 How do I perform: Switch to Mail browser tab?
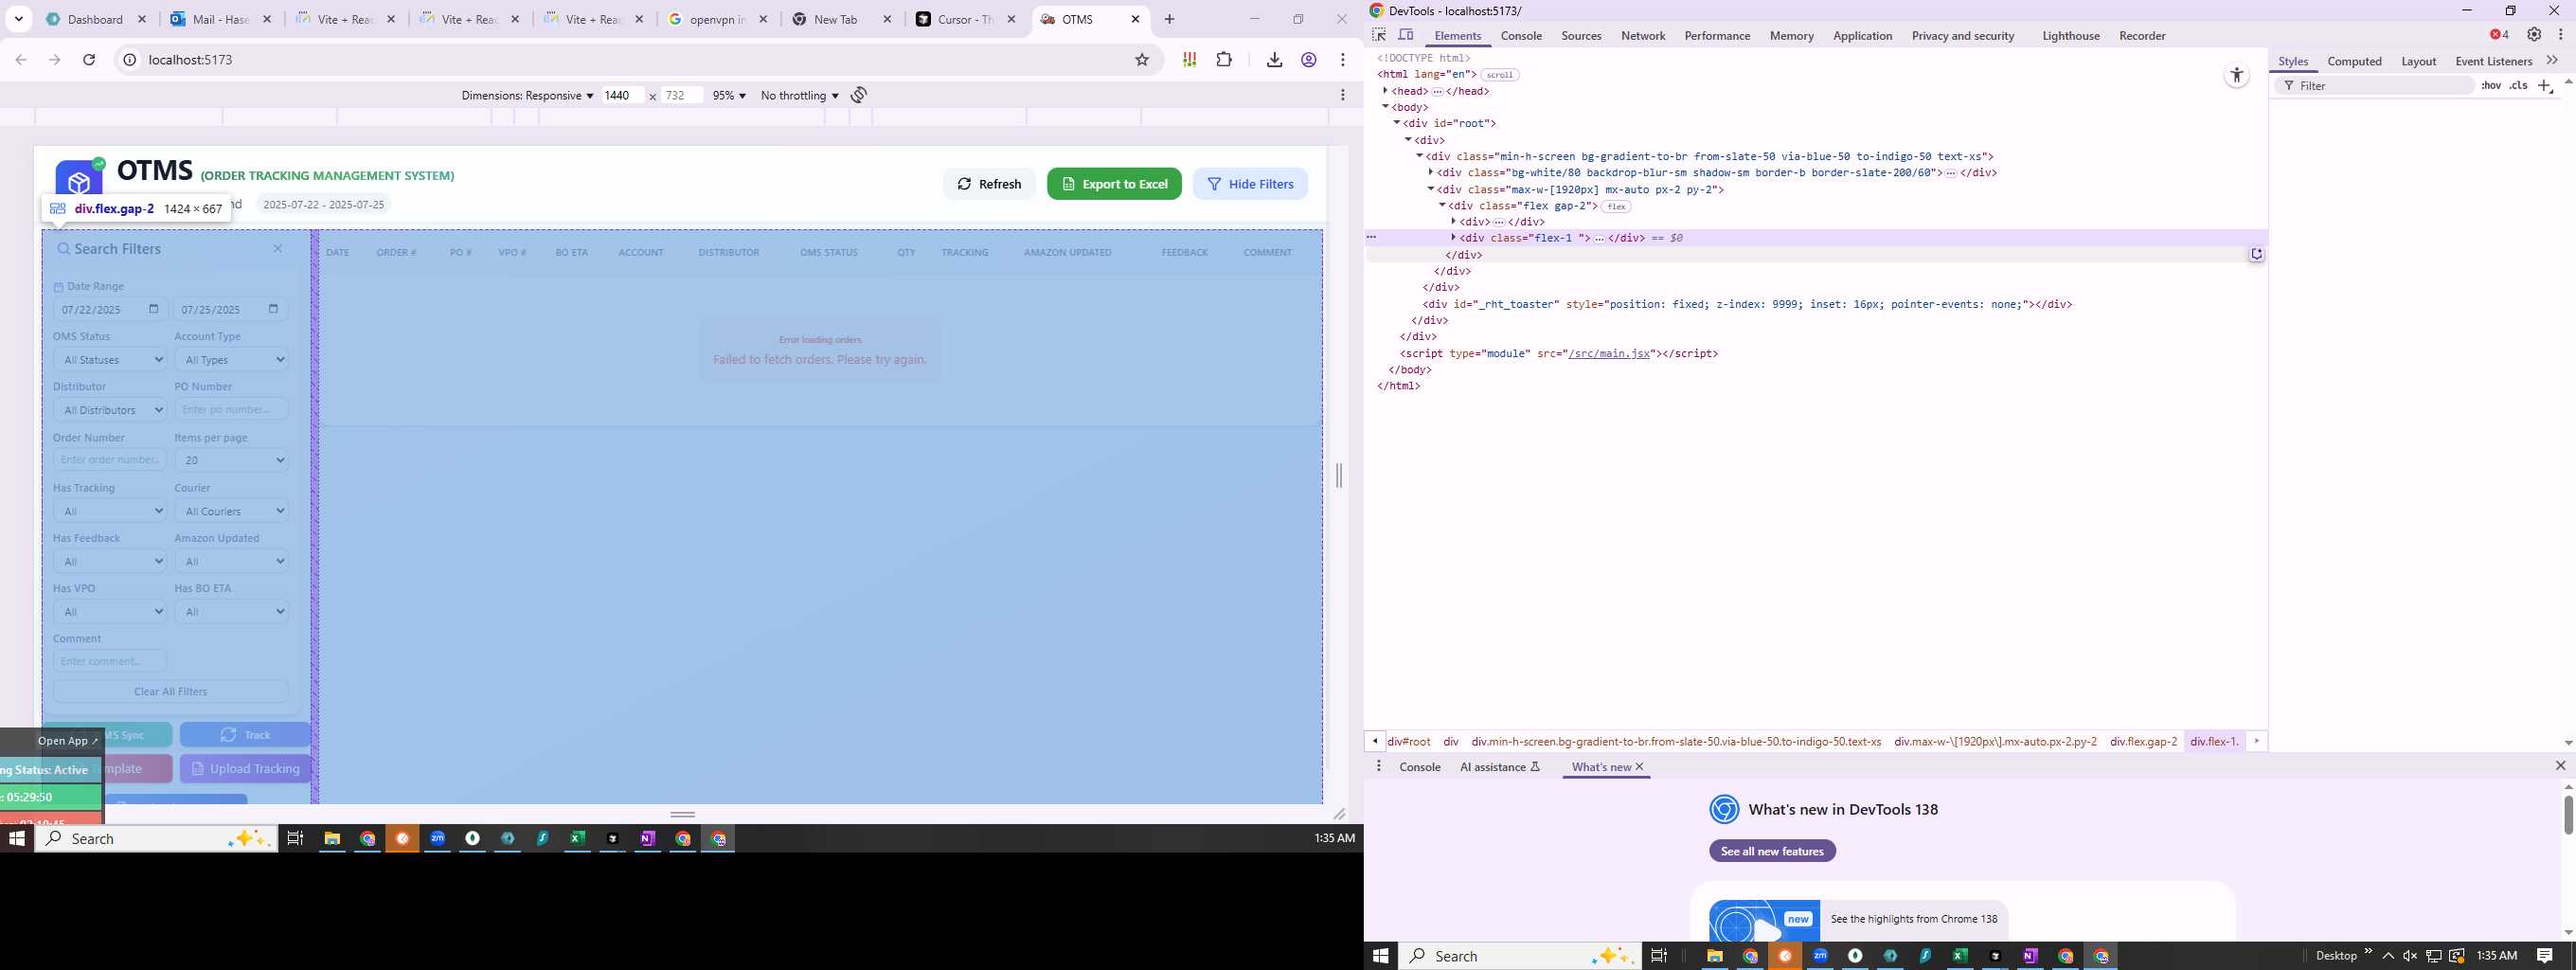tap(221, 19)
